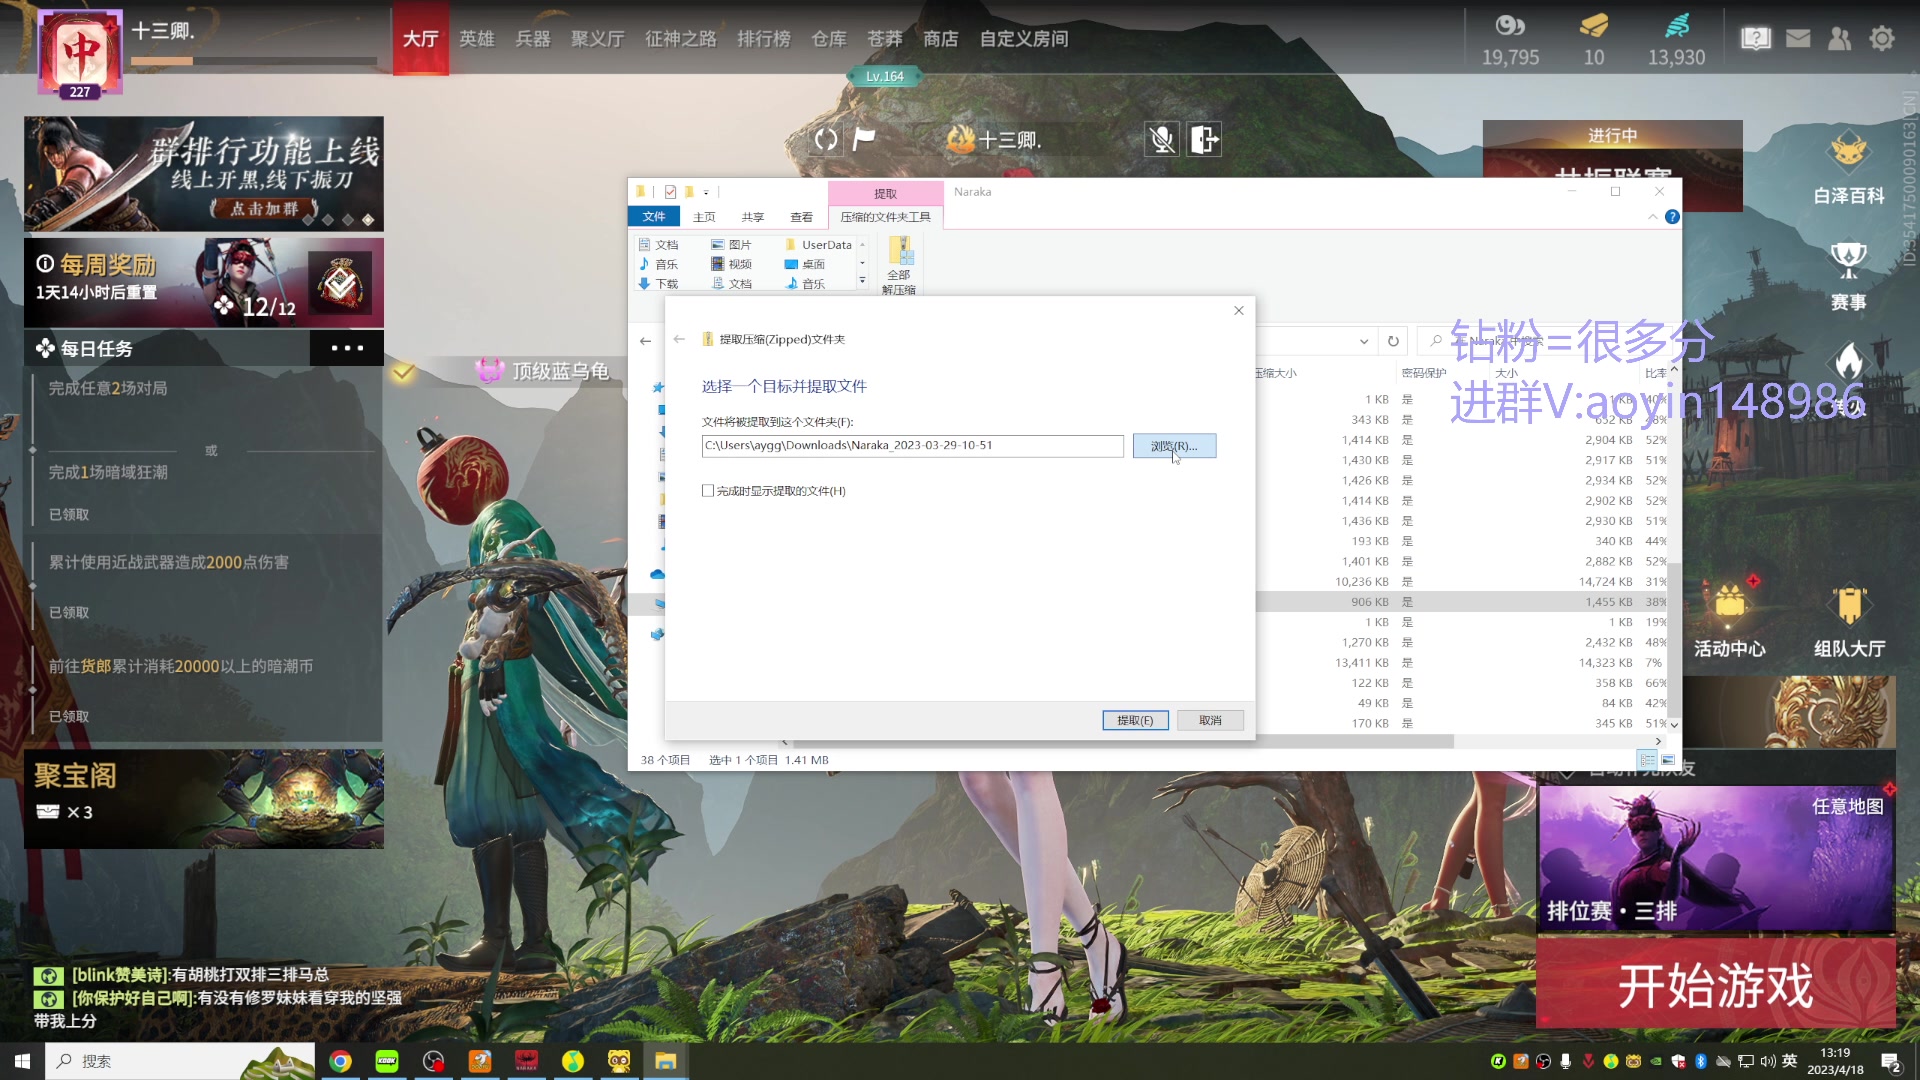The height and width of the screenshot is (1080, 1920).
Task: Click the 每周奖励 weekly reward banner
Action: point(204,282)
